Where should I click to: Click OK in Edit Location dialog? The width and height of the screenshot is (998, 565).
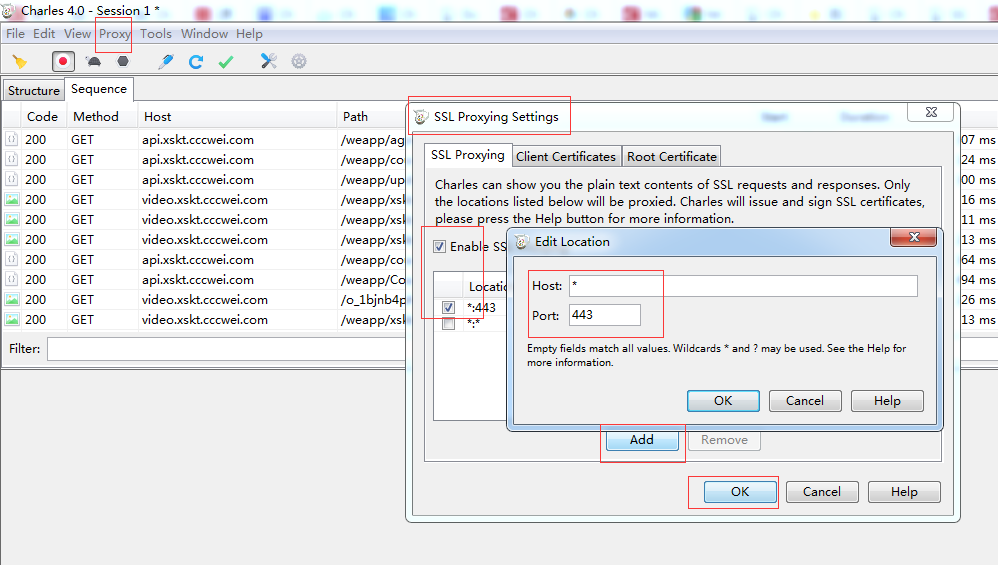[723, 401]
